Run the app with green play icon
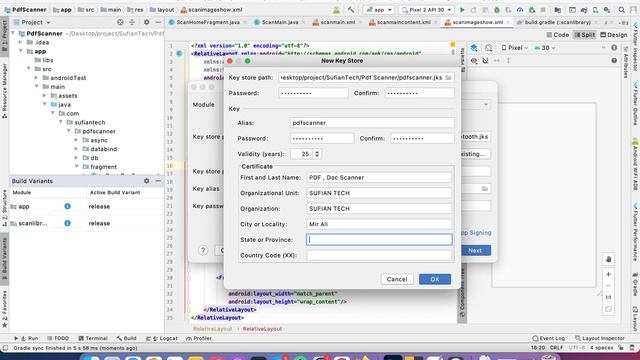This screenshot has width=640, height=360. 462,10
